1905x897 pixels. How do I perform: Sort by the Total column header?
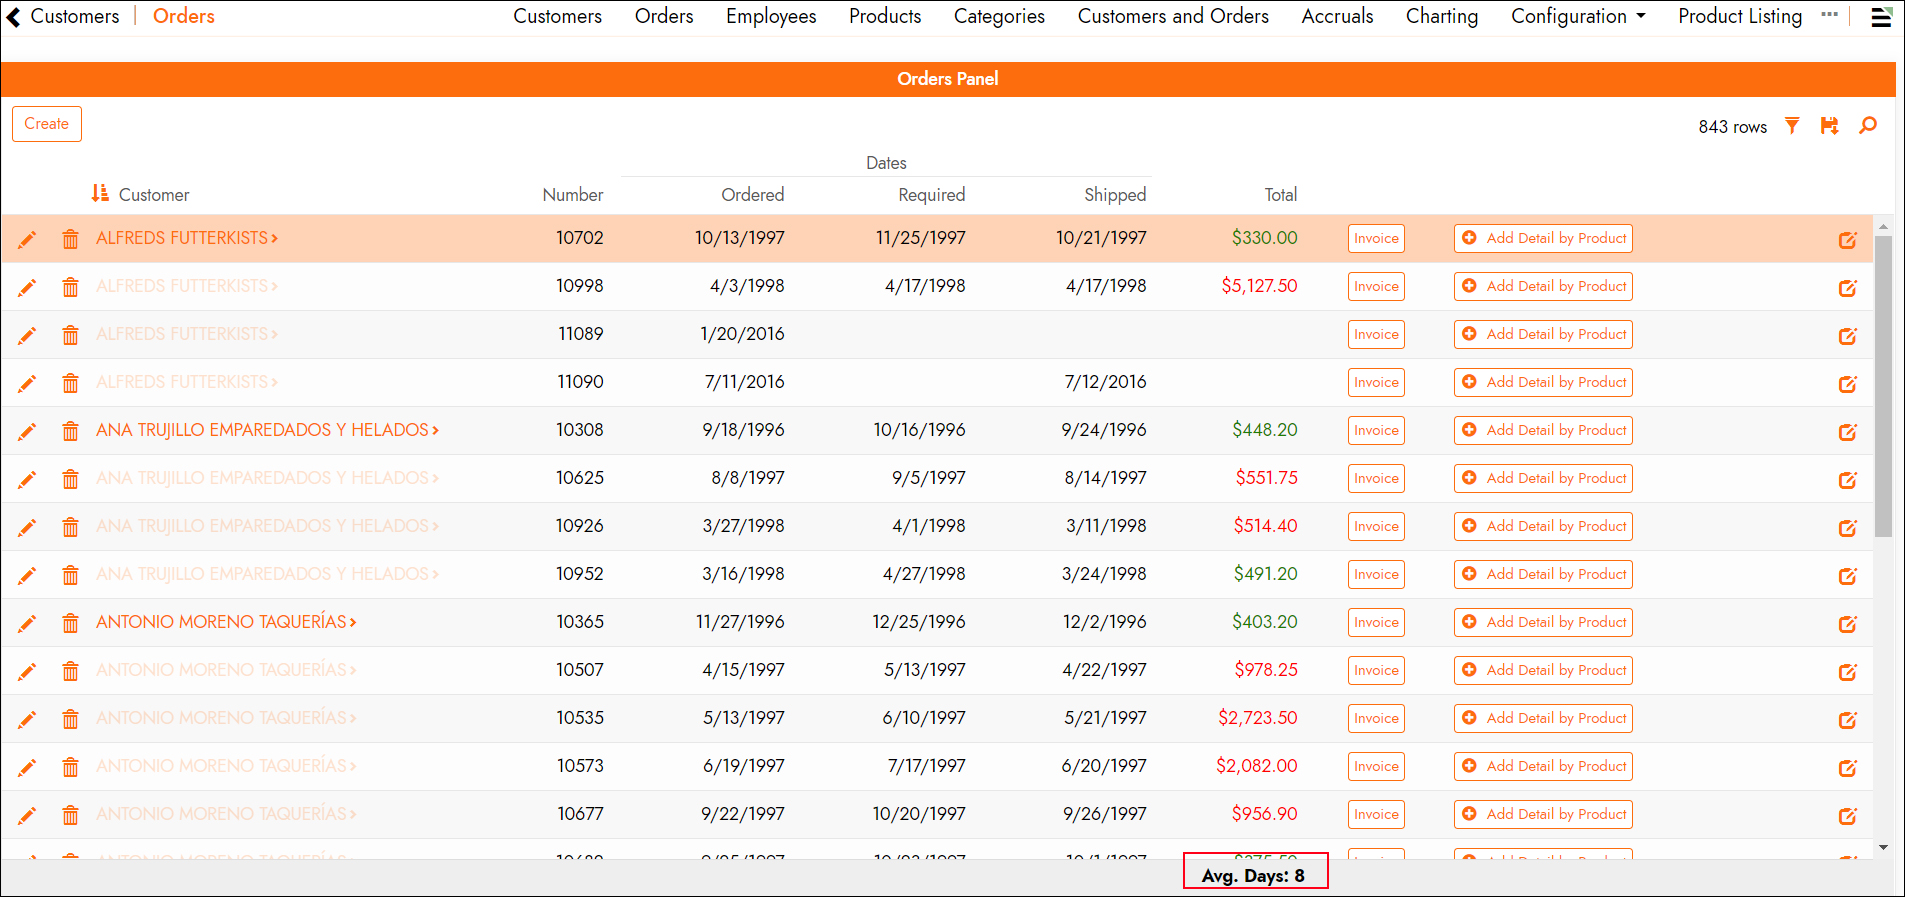coord(1280,195)
